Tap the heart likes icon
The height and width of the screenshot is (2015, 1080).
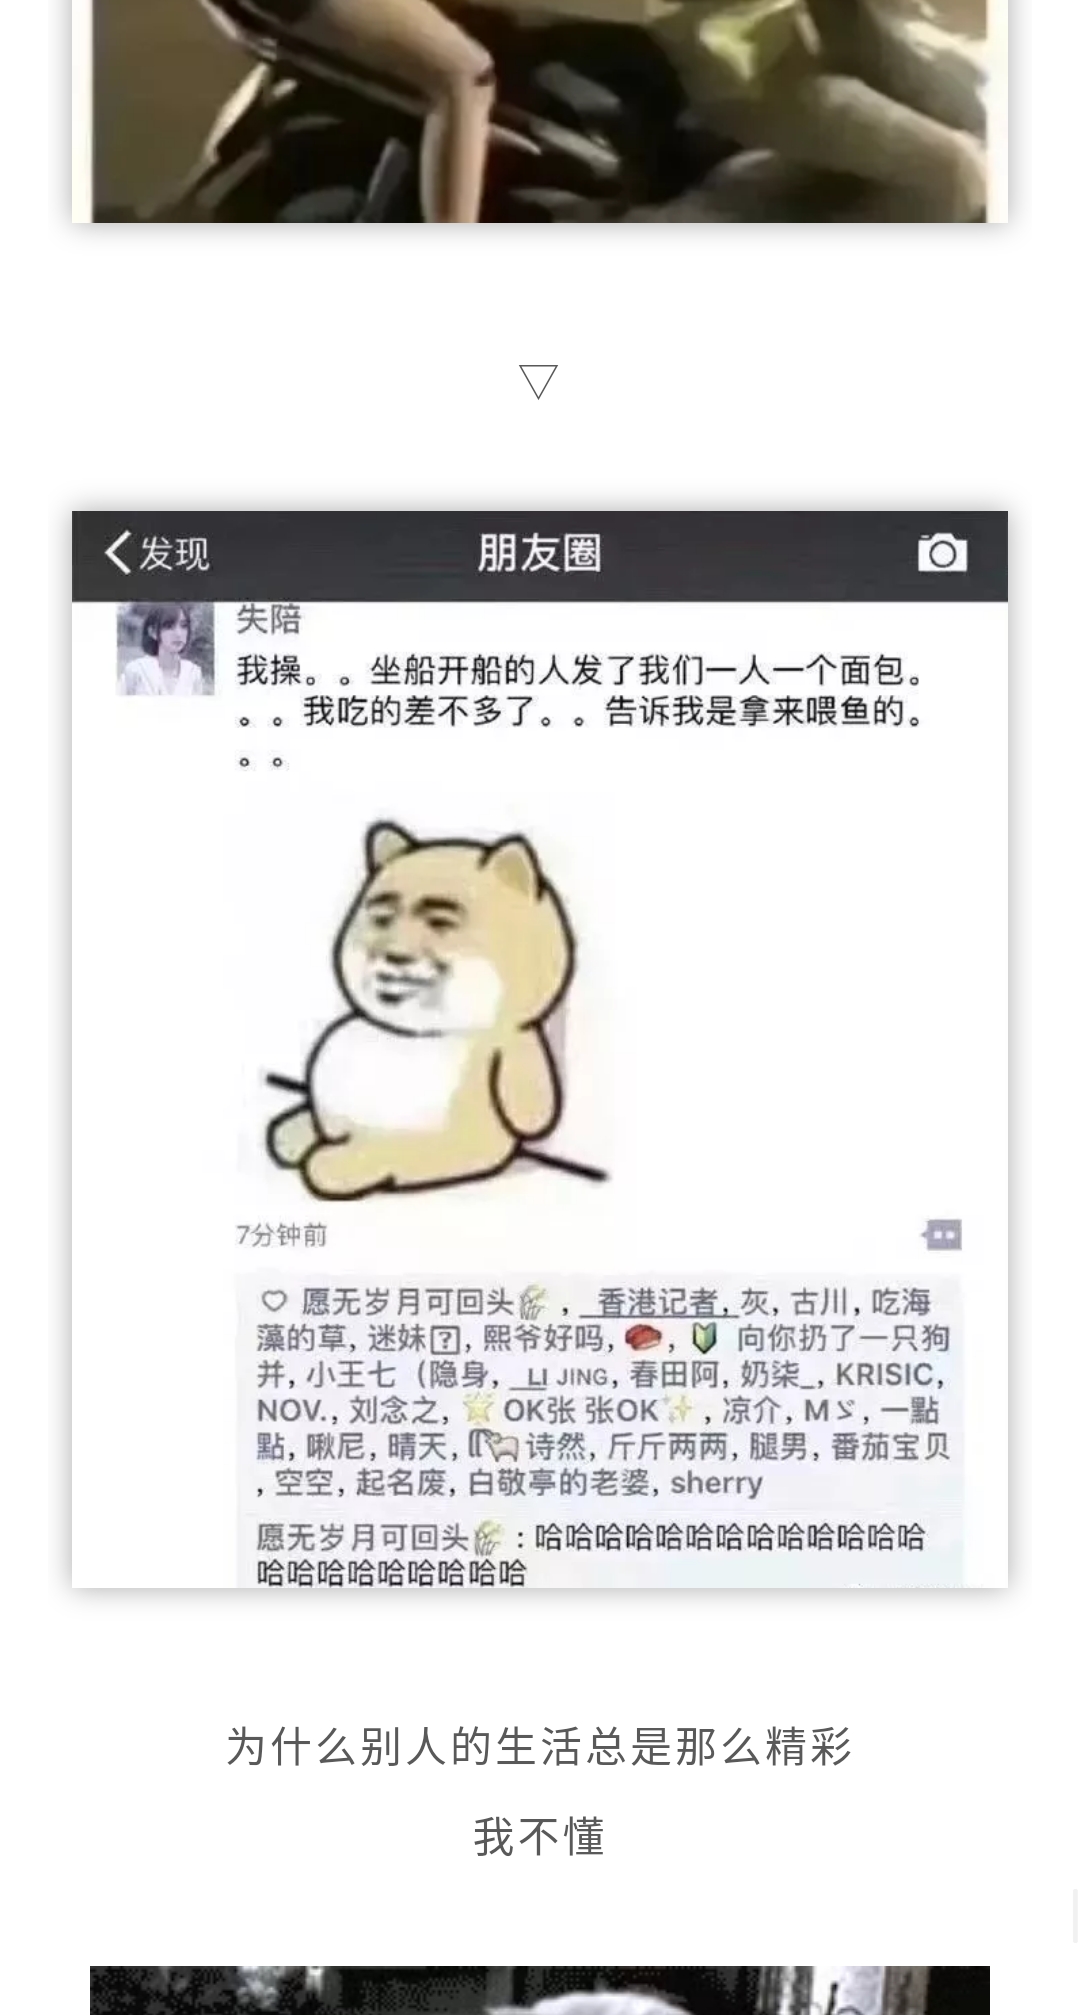274,1301
